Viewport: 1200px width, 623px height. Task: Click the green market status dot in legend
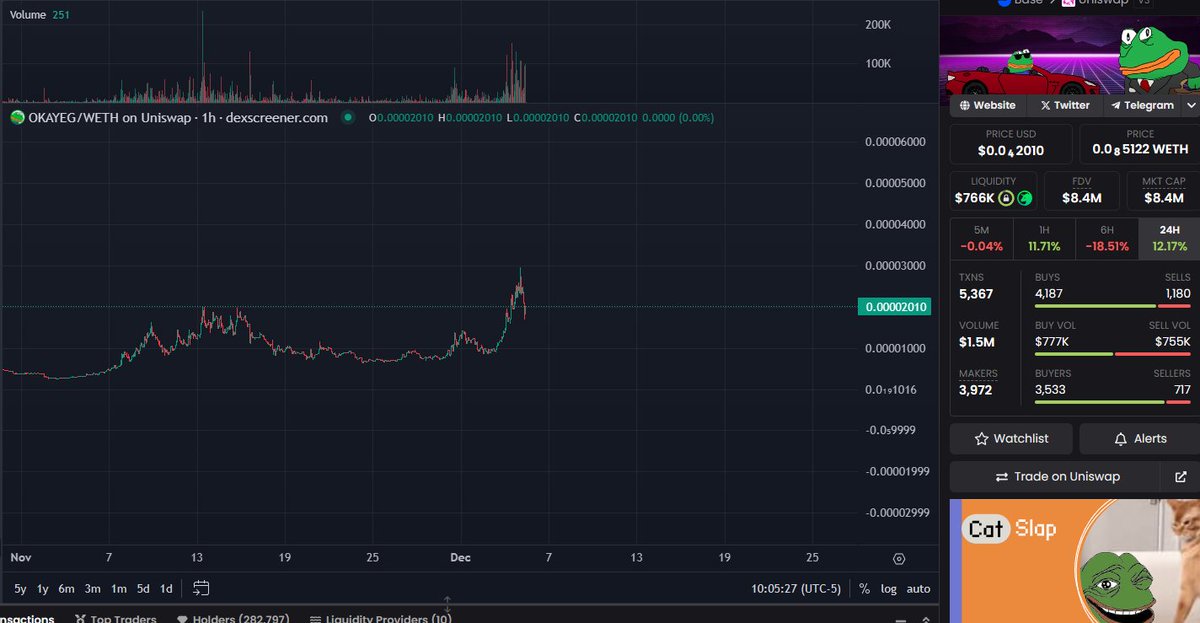(x=348, y=118)
